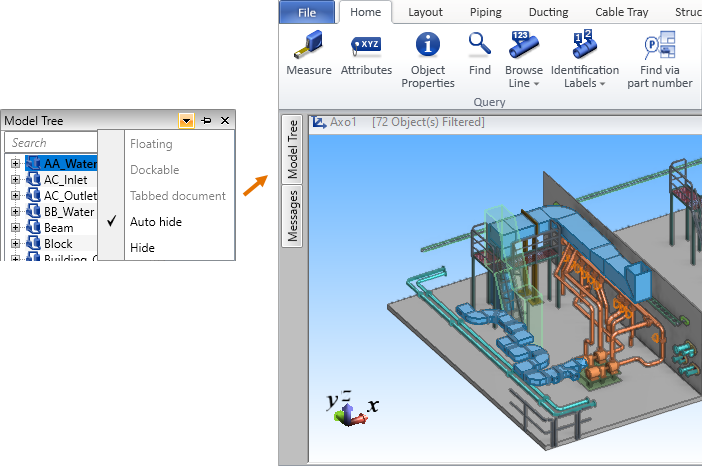Select the Measure tool icon
This screenshot has width=702, height=466.
(x=308, y=45)
